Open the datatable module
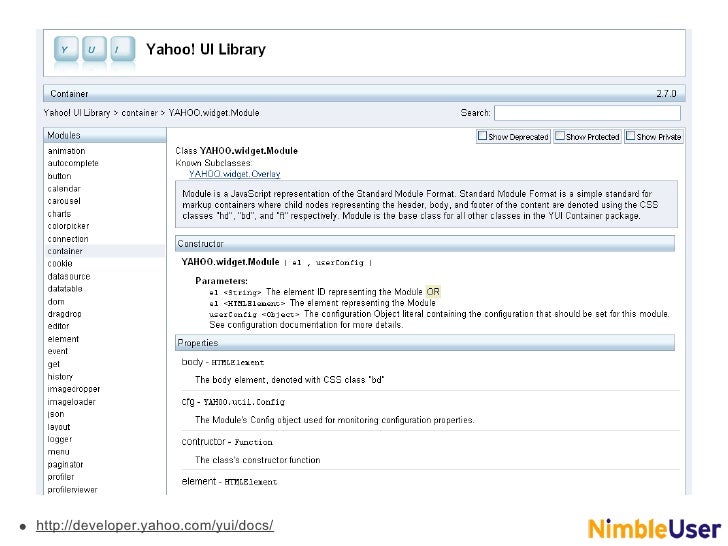728x546 pixels. [x=65, y=289]
